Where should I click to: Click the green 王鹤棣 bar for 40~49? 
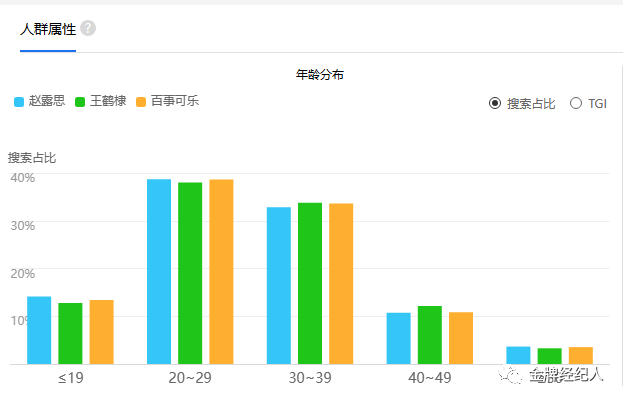pos(430,335)
